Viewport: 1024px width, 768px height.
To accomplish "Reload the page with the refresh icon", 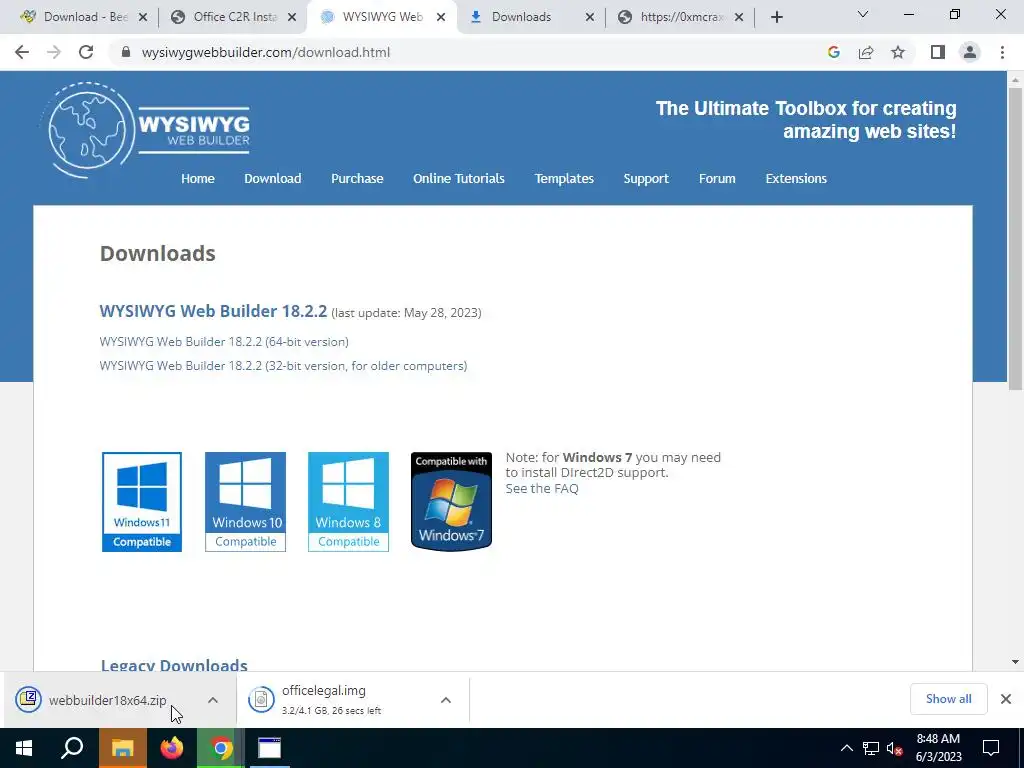I will tap(86, 52).
